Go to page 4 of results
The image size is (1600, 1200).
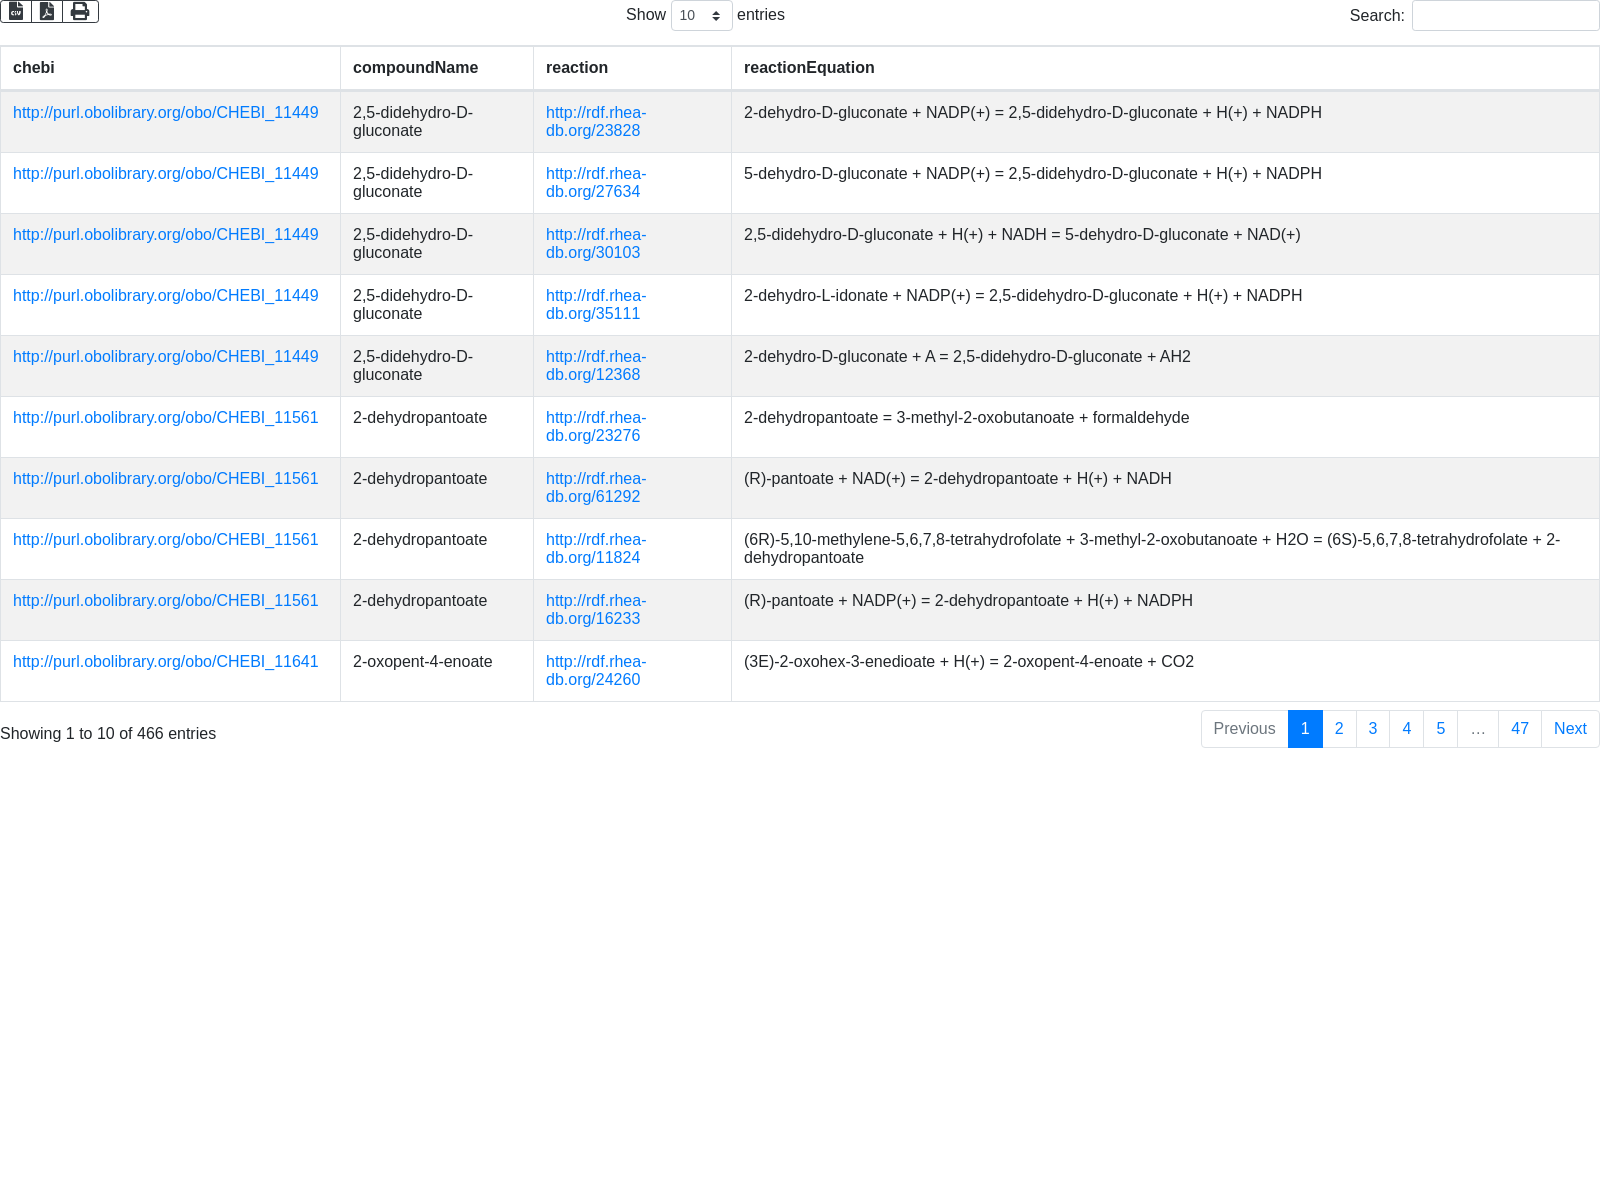coord(1406,729)
